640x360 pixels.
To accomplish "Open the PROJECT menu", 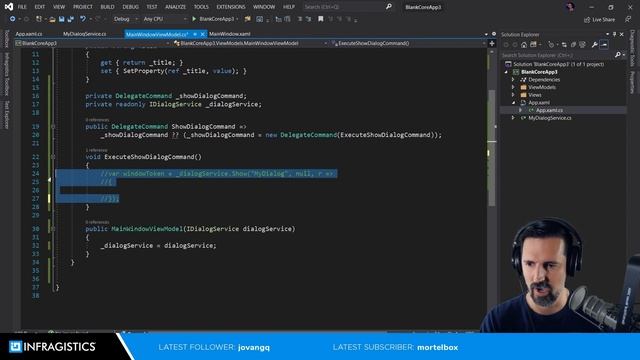I will (82, 7).
